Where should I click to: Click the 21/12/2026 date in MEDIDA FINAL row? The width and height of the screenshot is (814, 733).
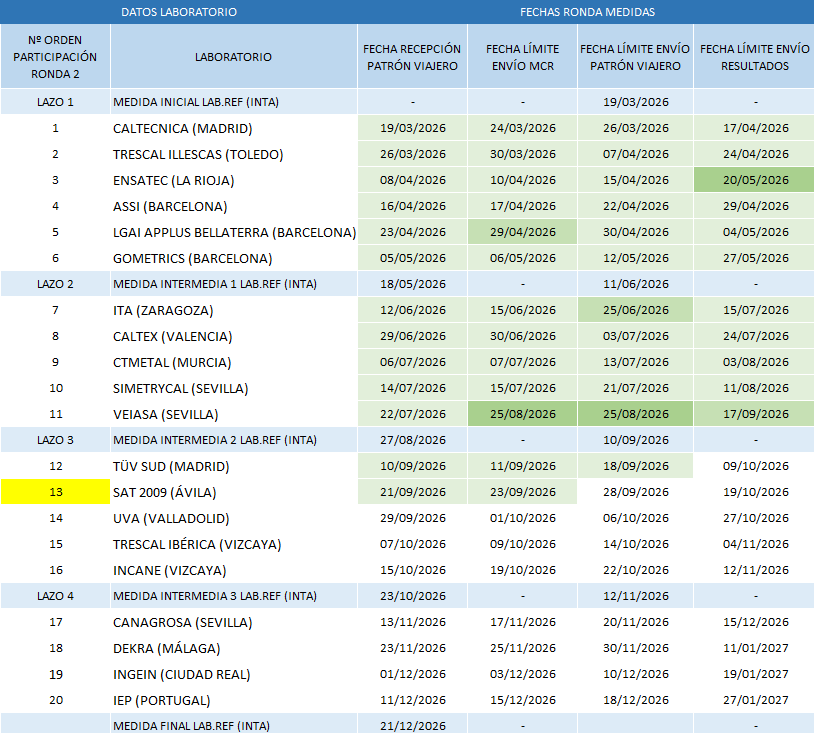[412, 725]
